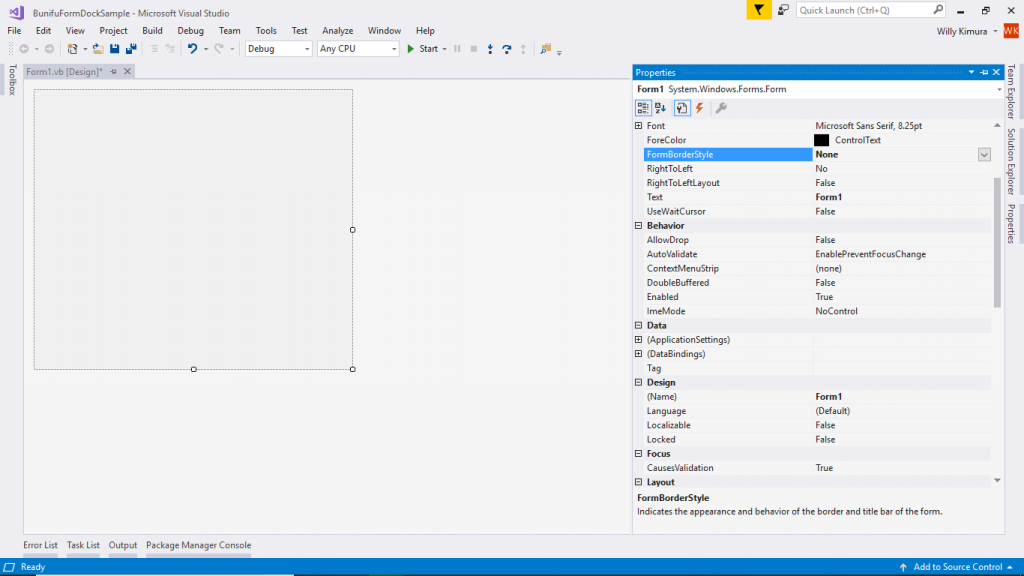Image resolution: width=1024 pixels, height=576 pixels.
Task: Click the Undo icon in the toolbar
Action: [x=192, y=48]
